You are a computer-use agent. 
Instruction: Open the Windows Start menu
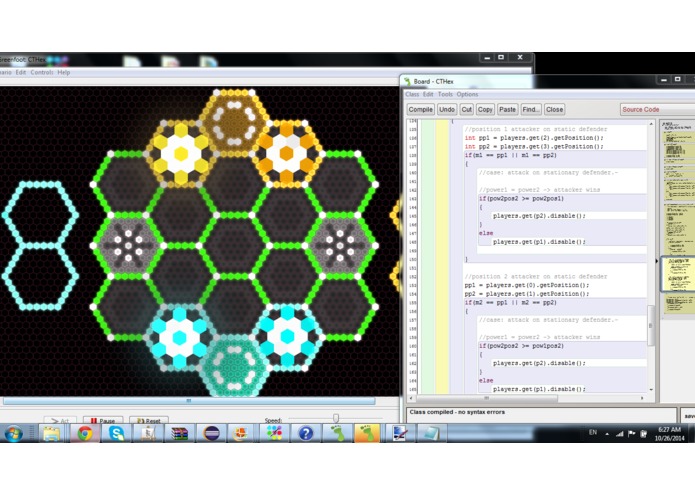pos(13,433)
